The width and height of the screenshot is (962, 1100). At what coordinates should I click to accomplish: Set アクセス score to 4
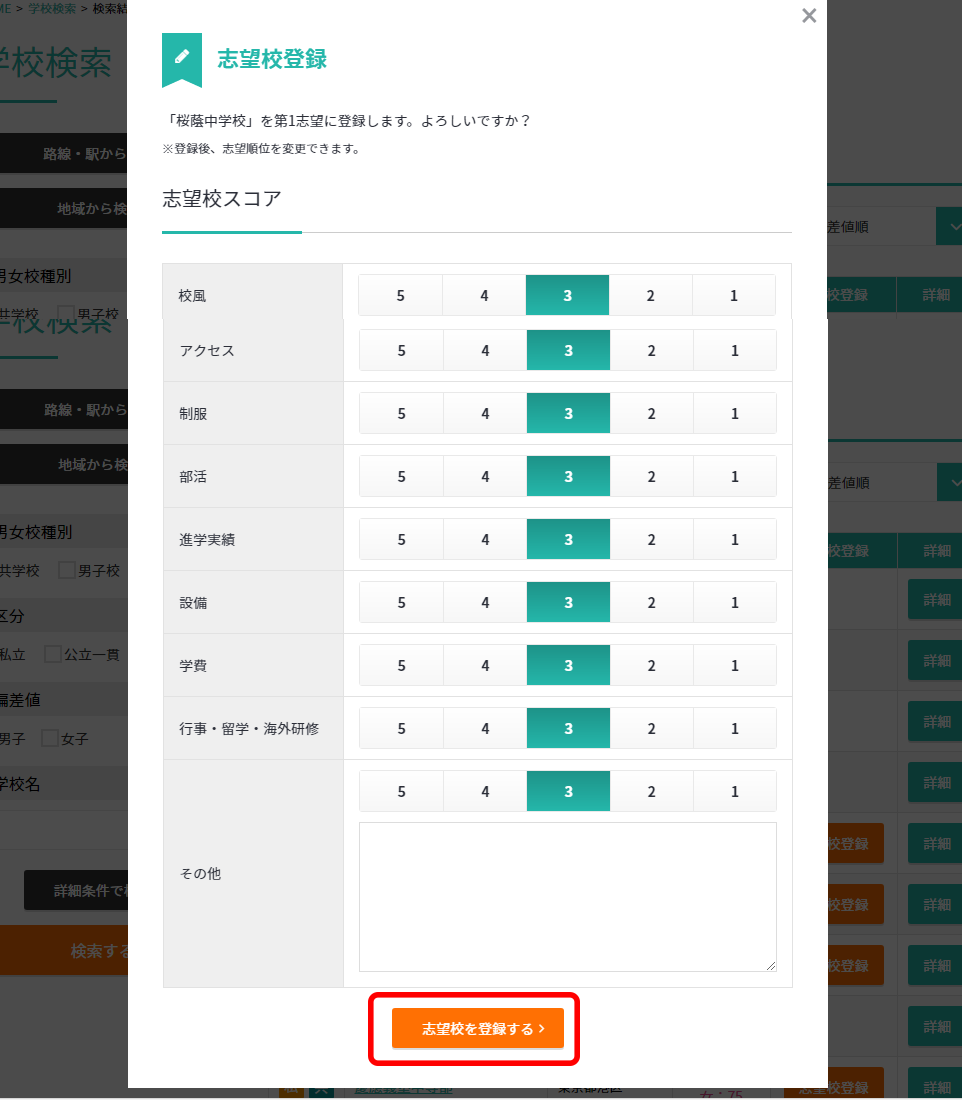tap(485, 351)
